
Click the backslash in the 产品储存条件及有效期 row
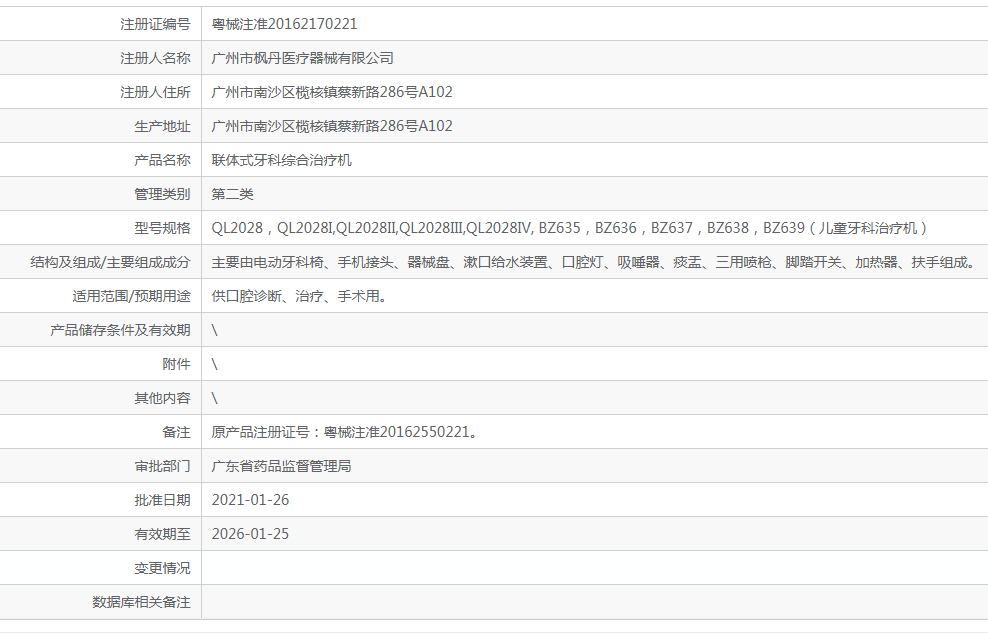pos(214,330)
